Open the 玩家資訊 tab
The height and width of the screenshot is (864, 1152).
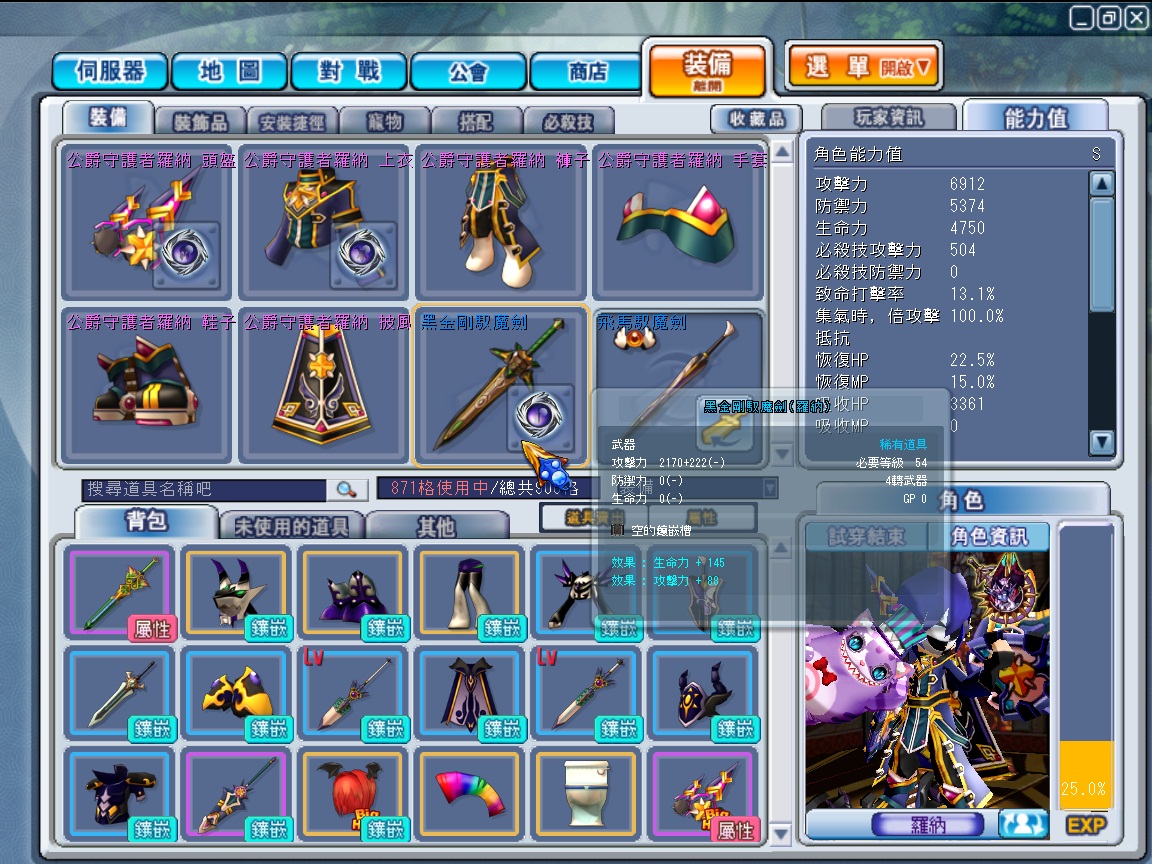tap(889, 117)
